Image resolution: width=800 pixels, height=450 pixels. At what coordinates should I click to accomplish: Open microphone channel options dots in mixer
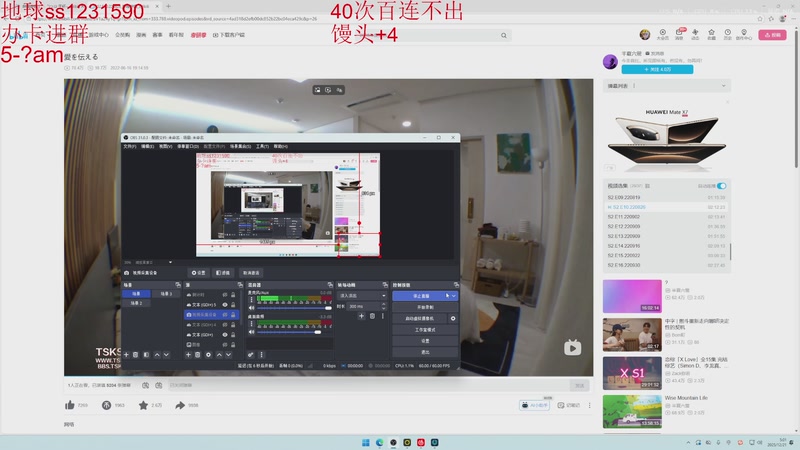pos(251,299)
